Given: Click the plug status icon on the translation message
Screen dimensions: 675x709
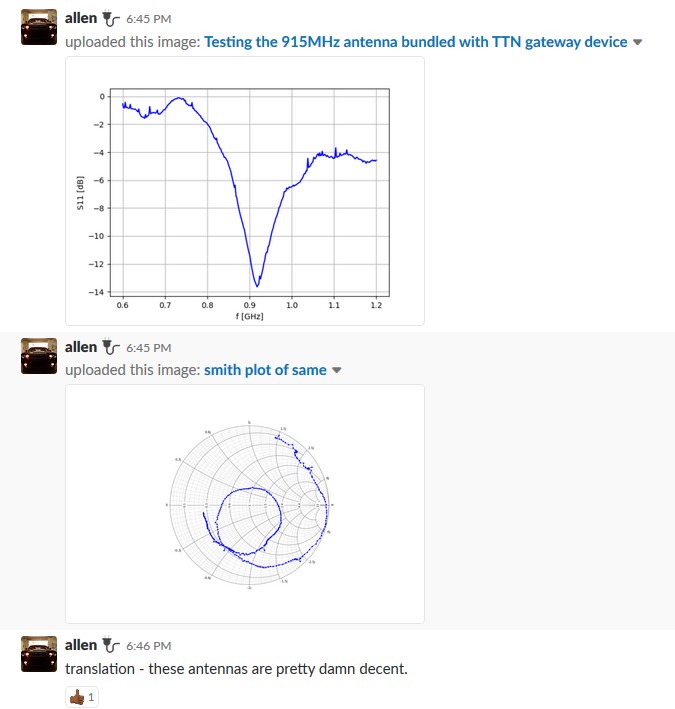Looking at the screenshot, I should pyautogui.click(x=111, y=645).
